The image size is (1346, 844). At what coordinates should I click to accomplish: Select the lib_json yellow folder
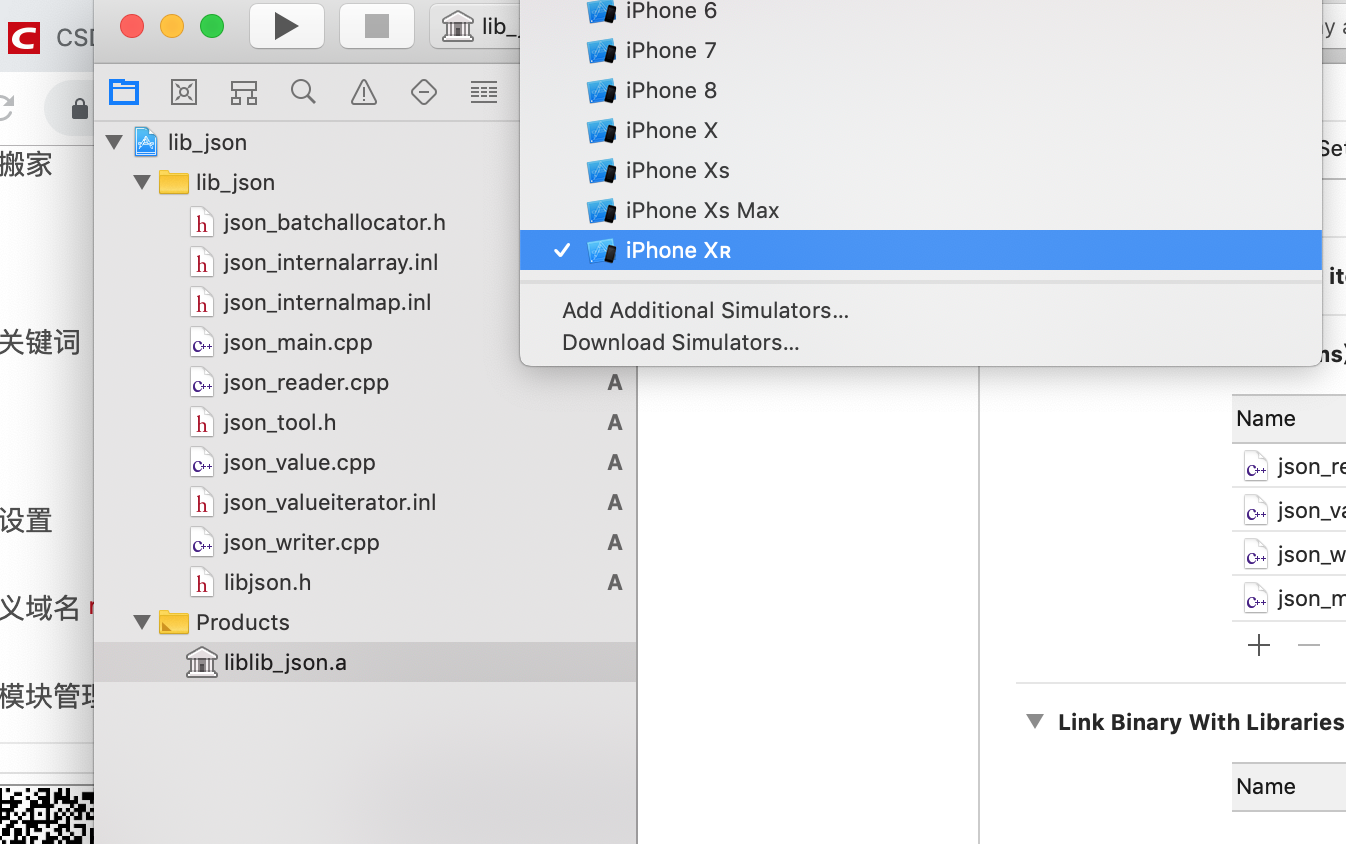tap(174, 182)
